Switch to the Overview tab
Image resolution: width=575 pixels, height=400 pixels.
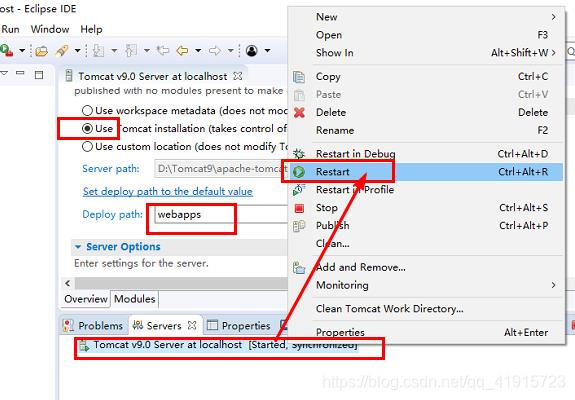click(86, 299)
